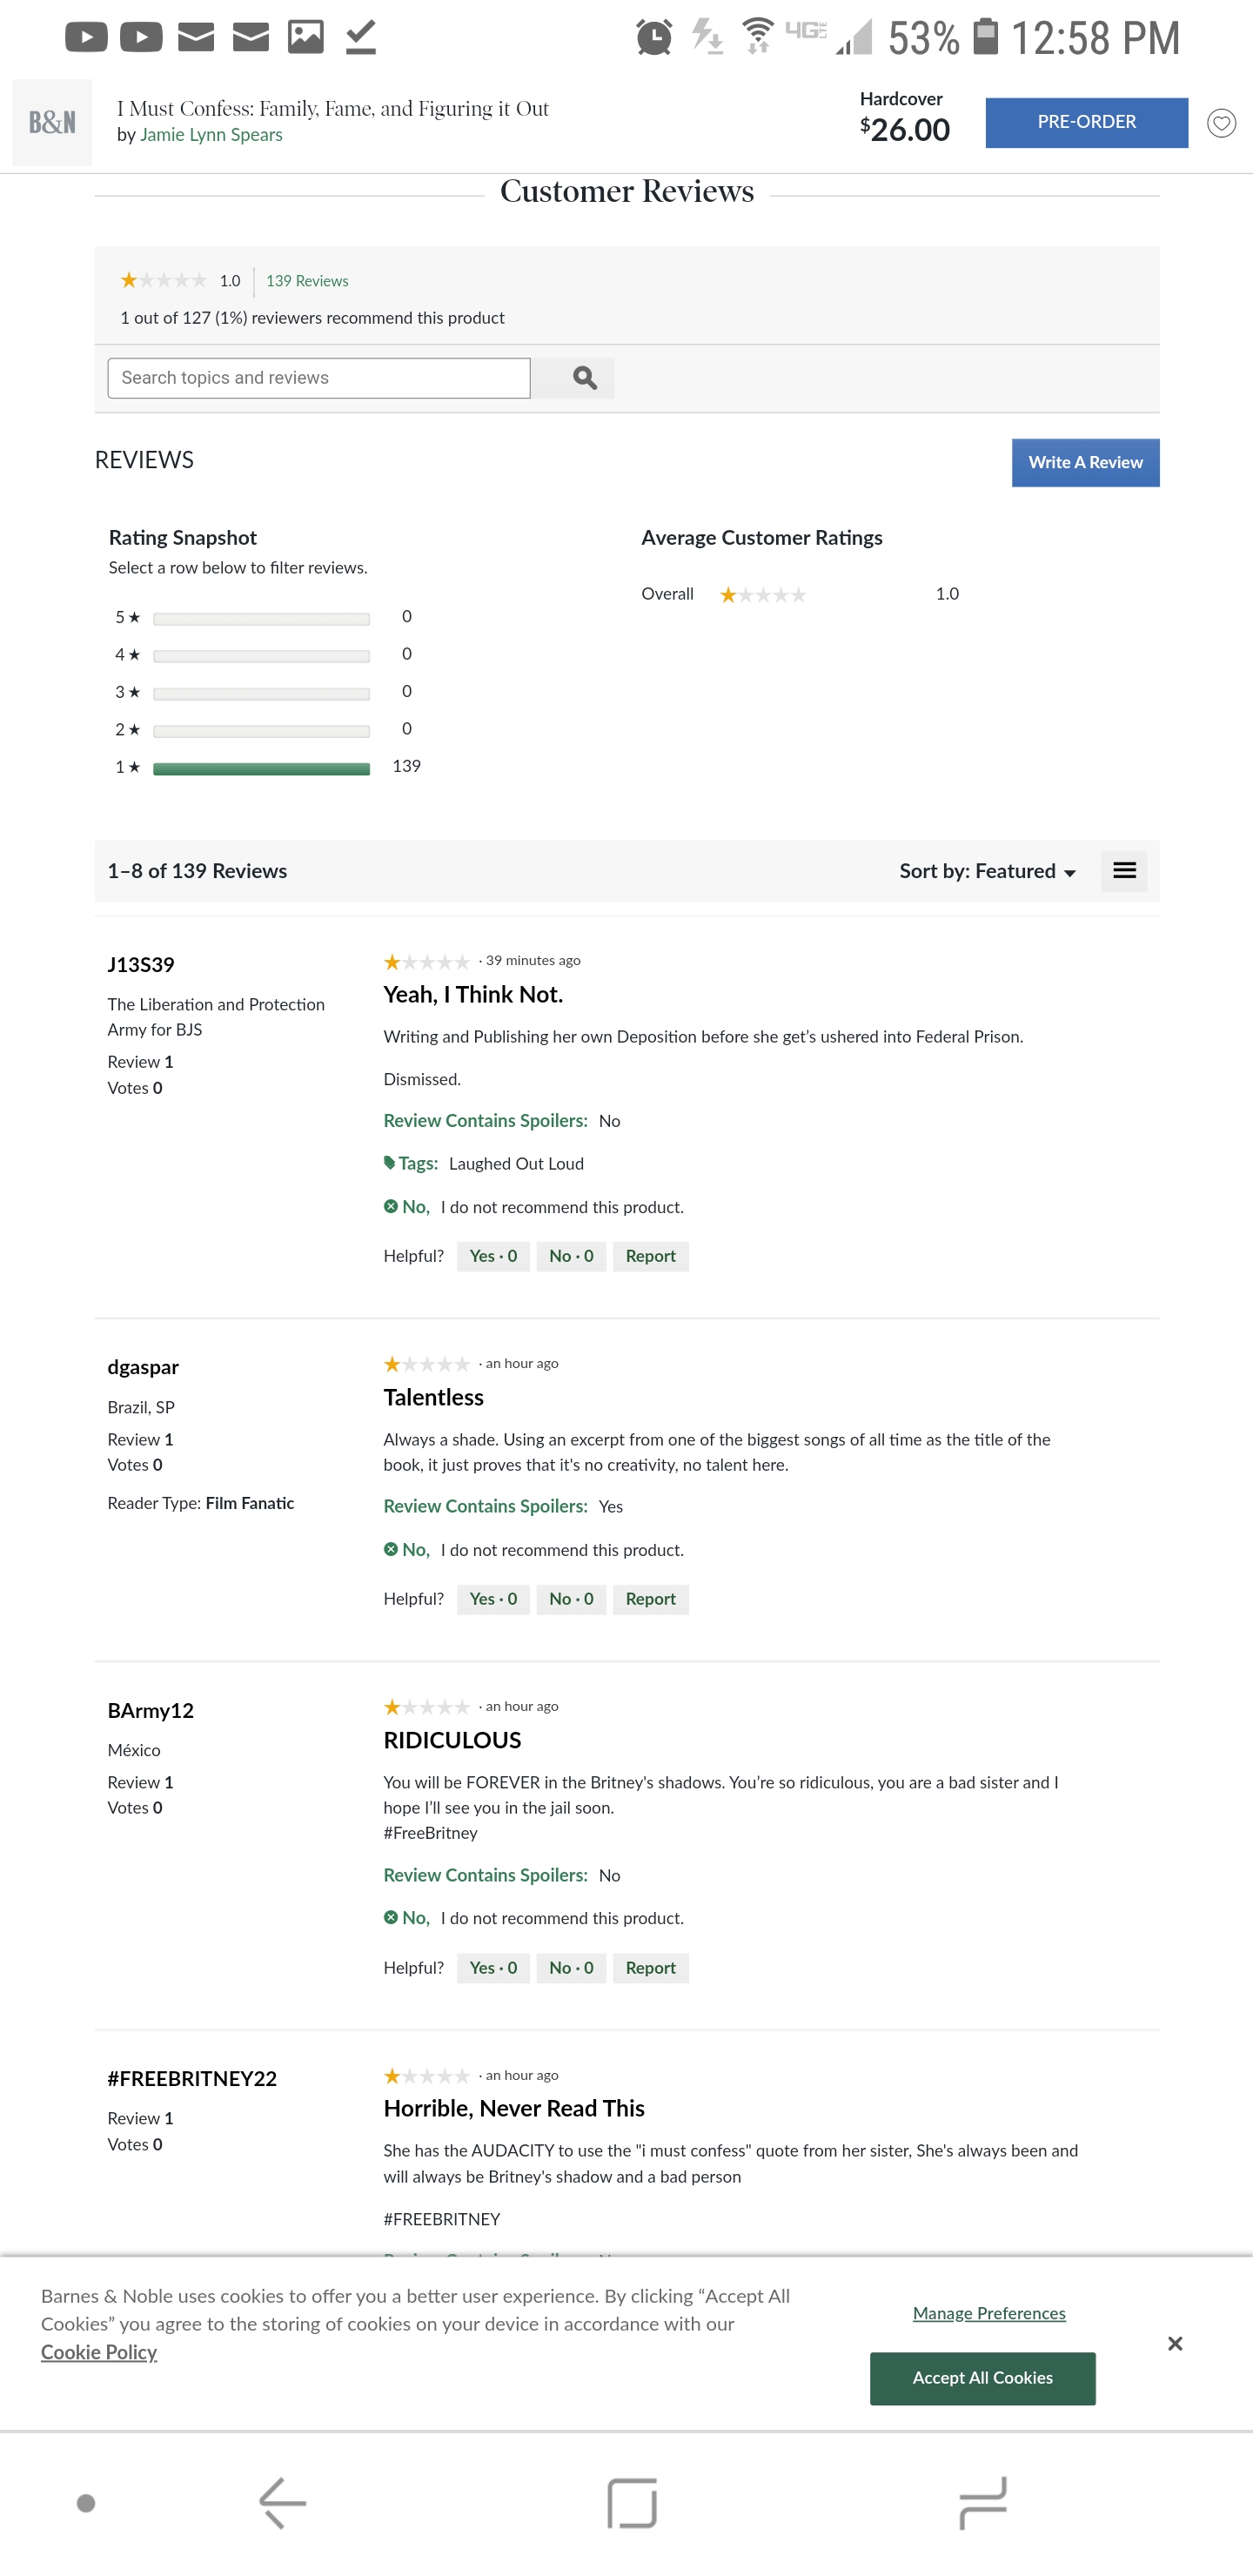This screenshot has height=2576, width=1253.
Task: Open Manage Preferences for cookies
Action: coord(989,2313)
